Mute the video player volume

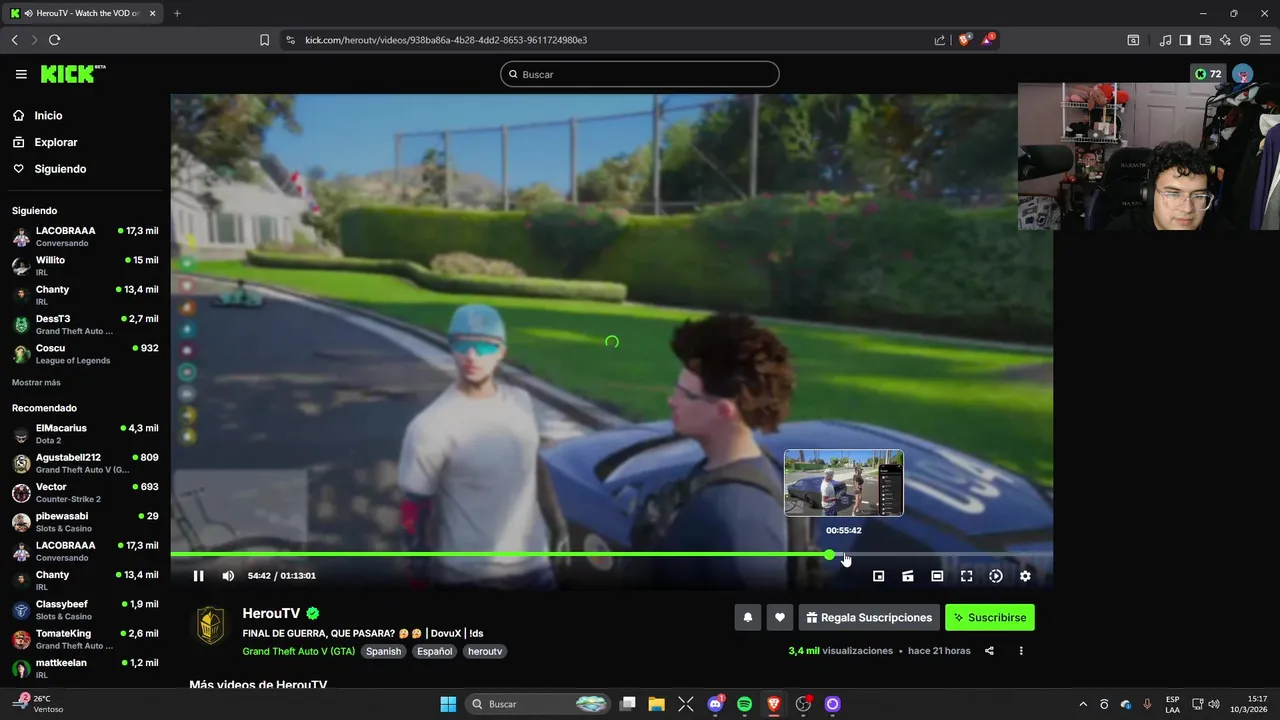tap(228, 576)
